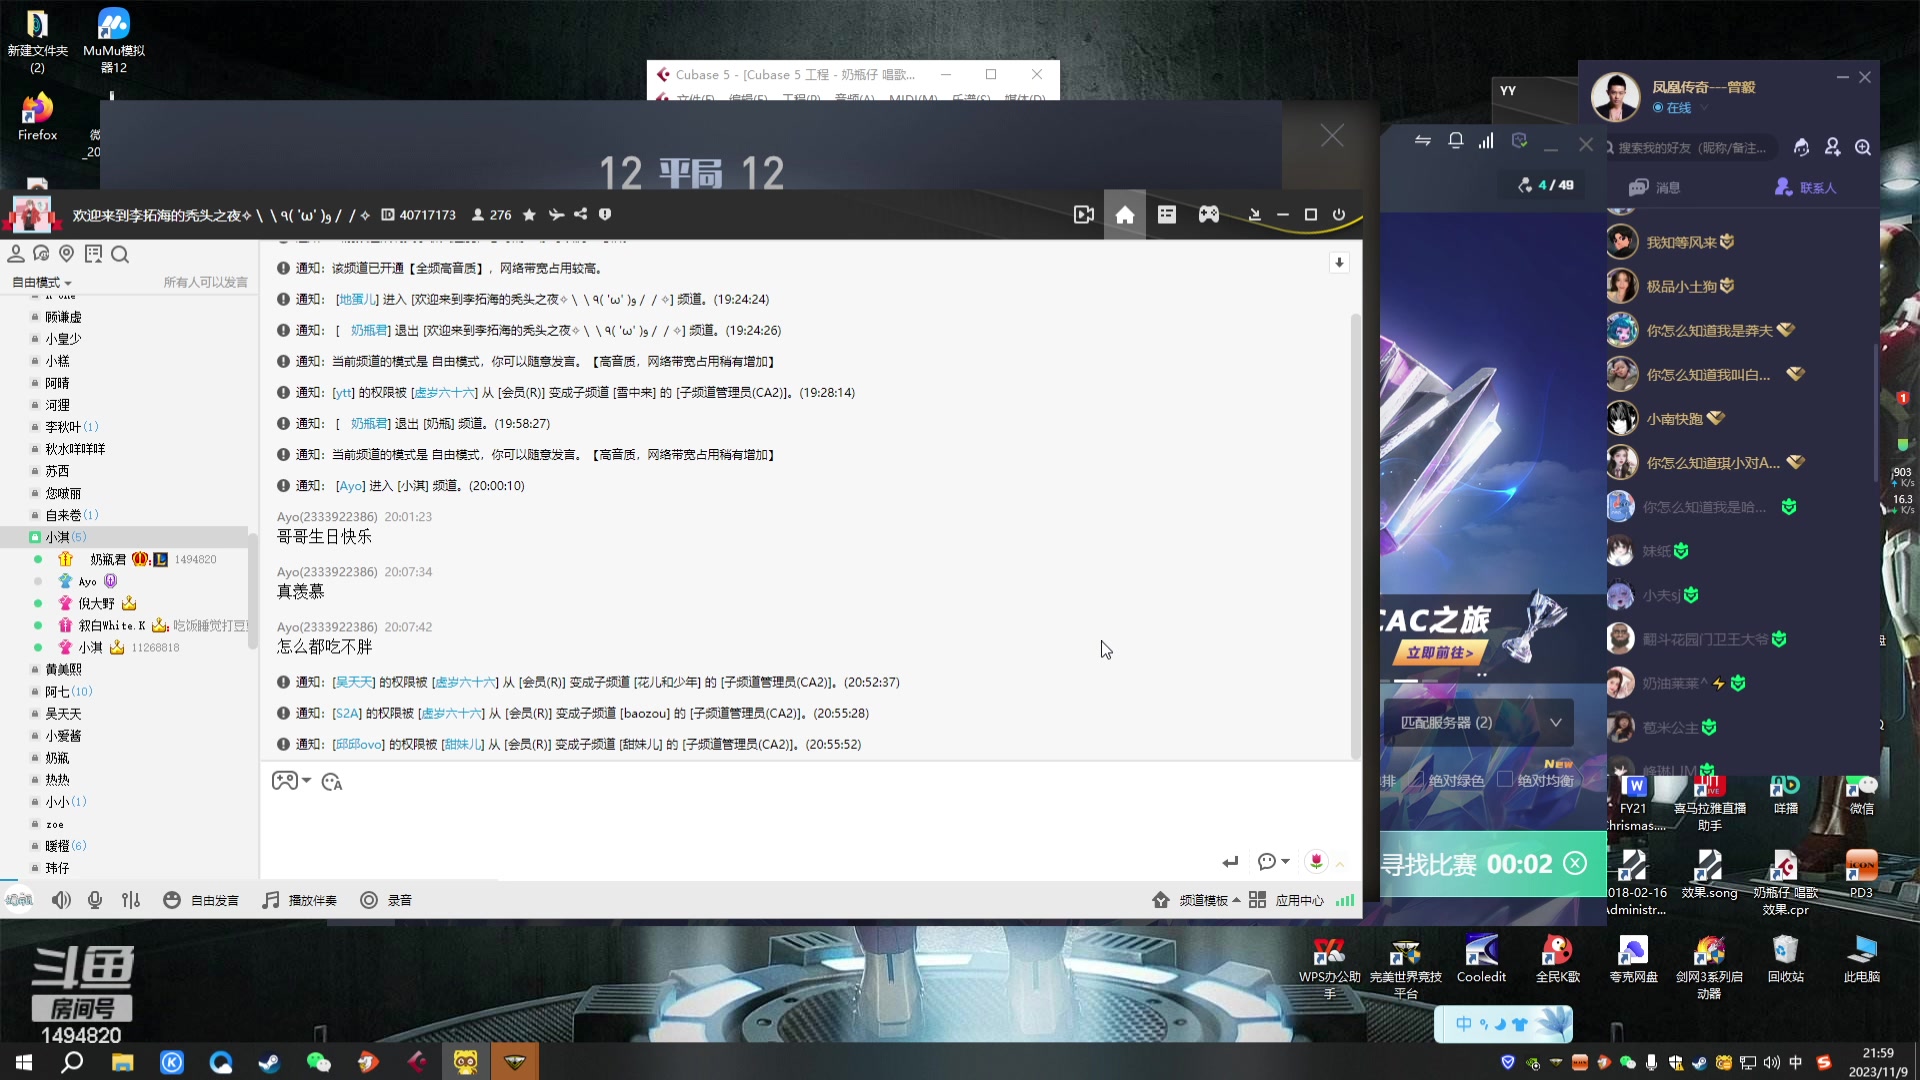The image size is (1920, 1080).
Task: Click the 虚岁六十六 link in ytt notice
Action: pos(444,392)
